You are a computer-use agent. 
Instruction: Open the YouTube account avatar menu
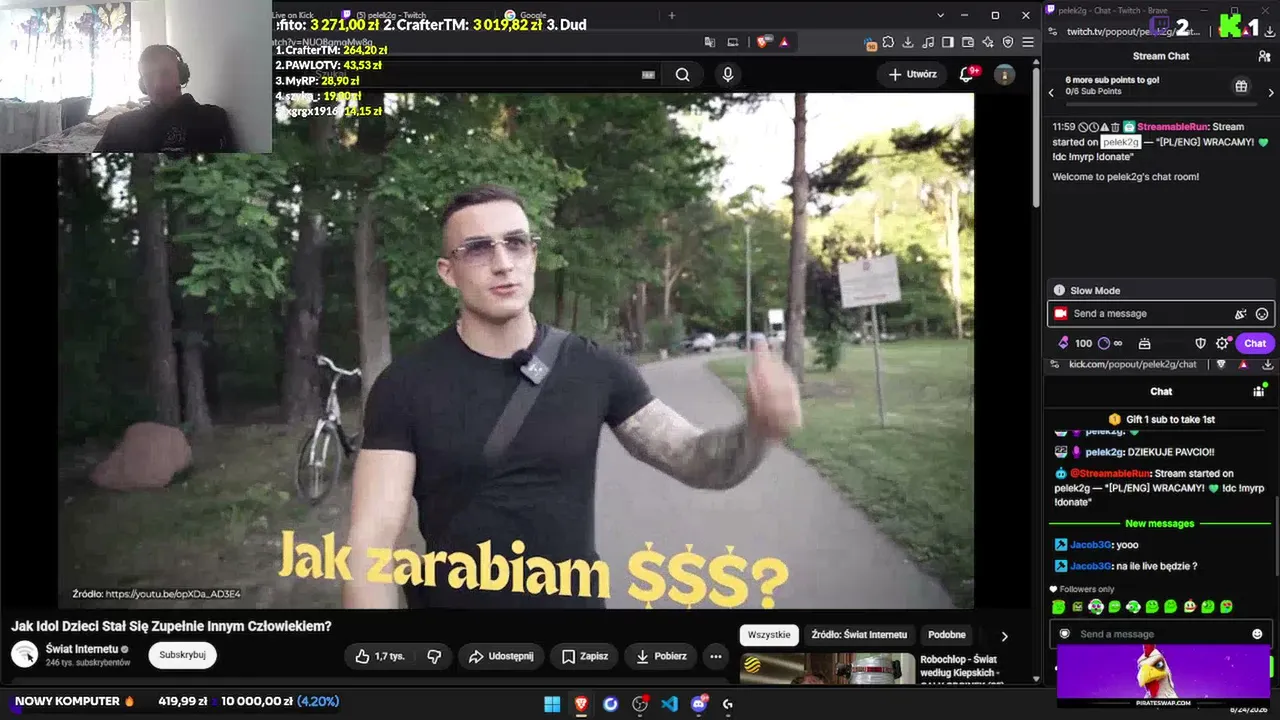pos(1005,74)
